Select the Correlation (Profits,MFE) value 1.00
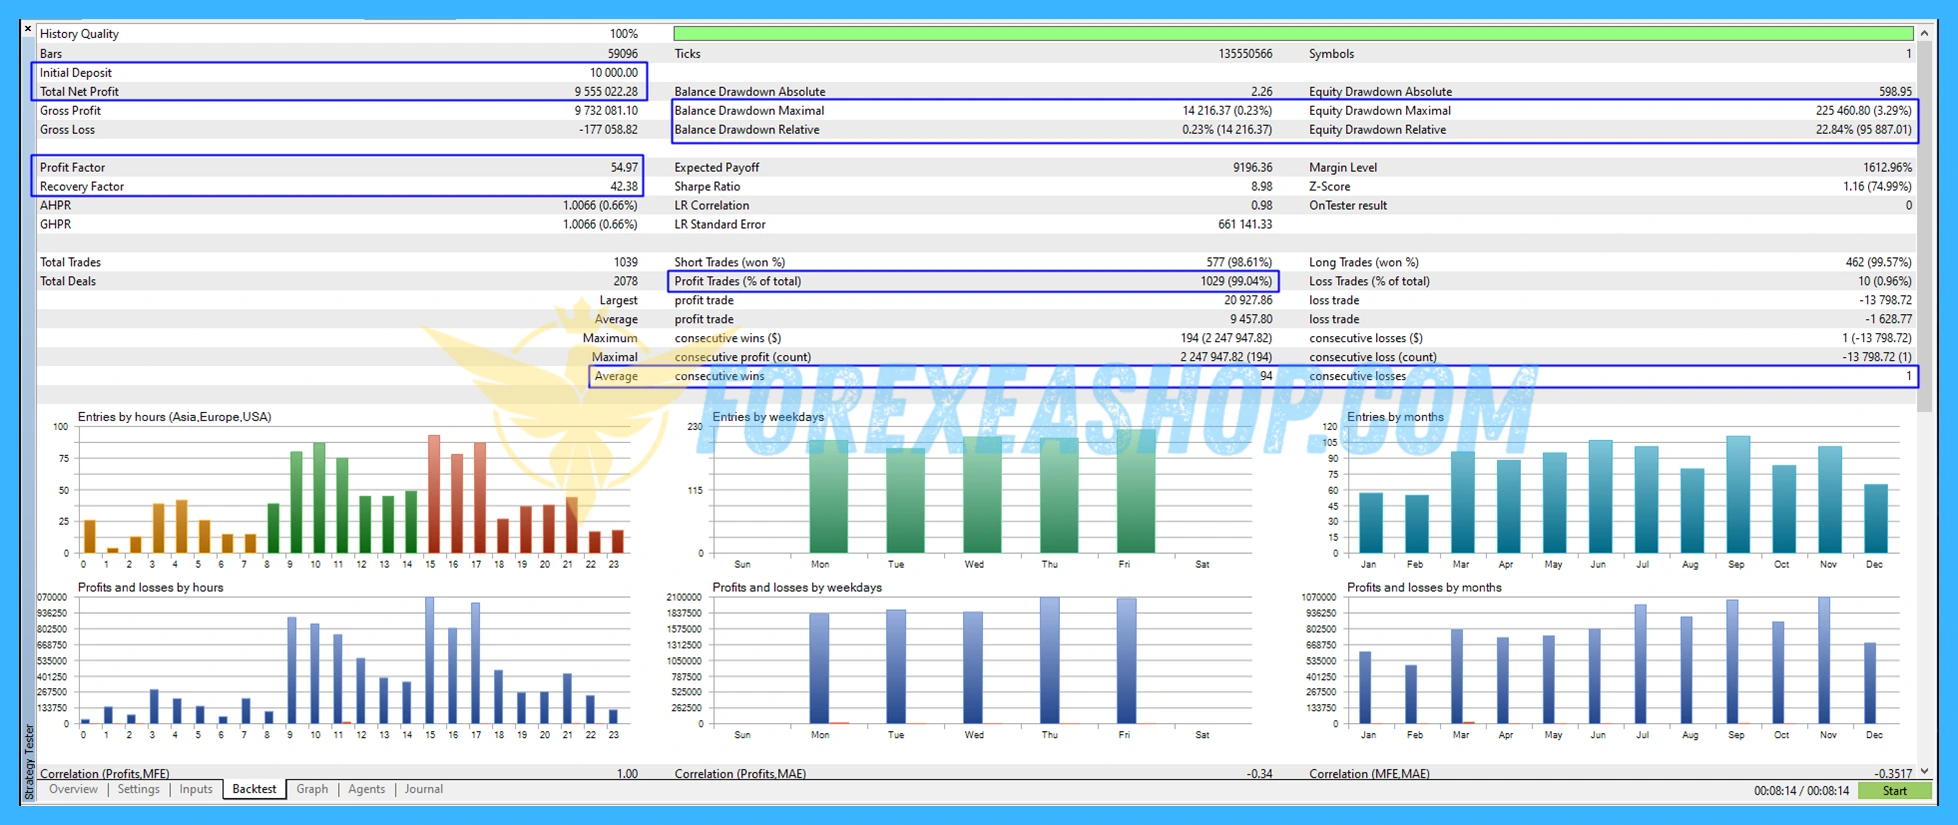1958x825 pixels. 627,774
